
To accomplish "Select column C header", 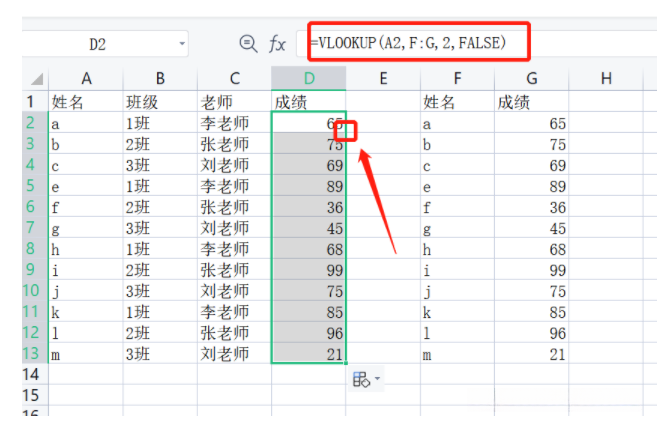I will point(235,78).
